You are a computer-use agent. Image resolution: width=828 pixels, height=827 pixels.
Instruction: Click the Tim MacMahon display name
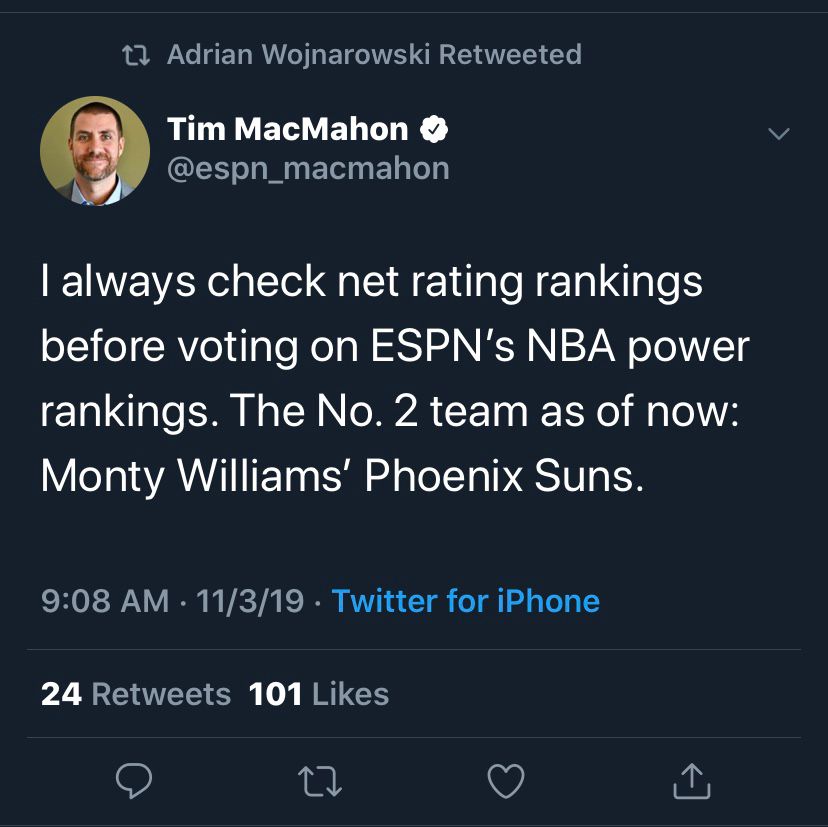click(288, 129)
